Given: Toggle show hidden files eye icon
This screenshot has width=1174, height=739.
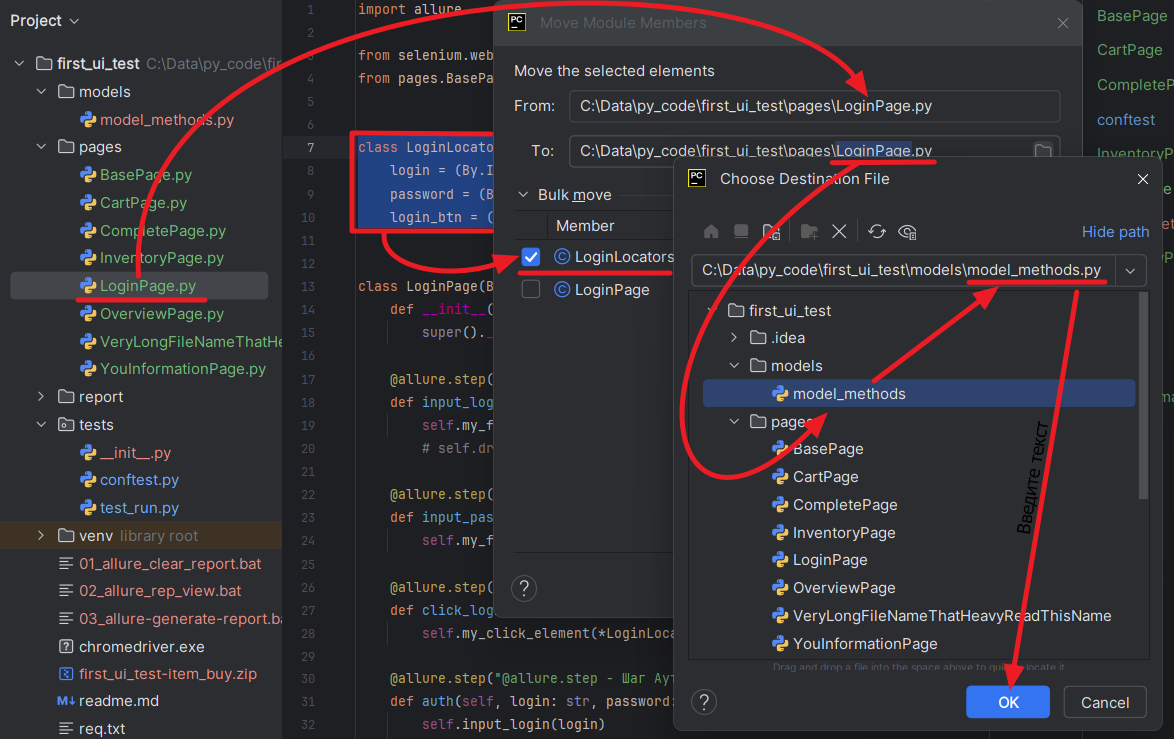Looking at the screenshot, I should tap(907, 232).
